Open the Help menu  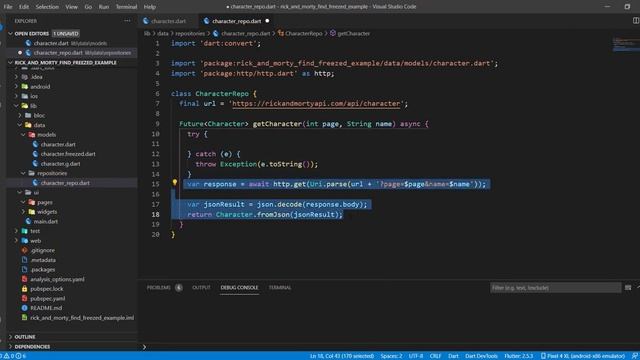[x=150, y=7]
